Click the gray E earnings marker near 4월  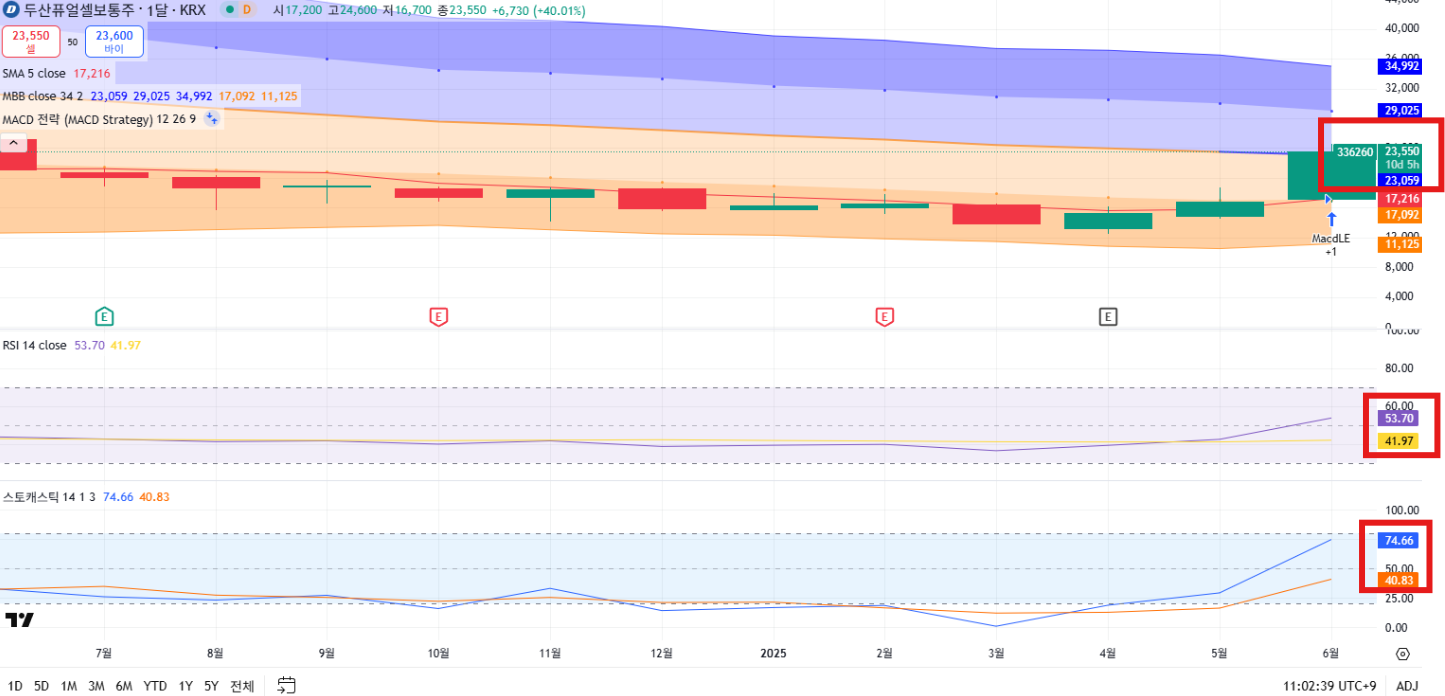pyautogui.click(x=1108, y=317)
